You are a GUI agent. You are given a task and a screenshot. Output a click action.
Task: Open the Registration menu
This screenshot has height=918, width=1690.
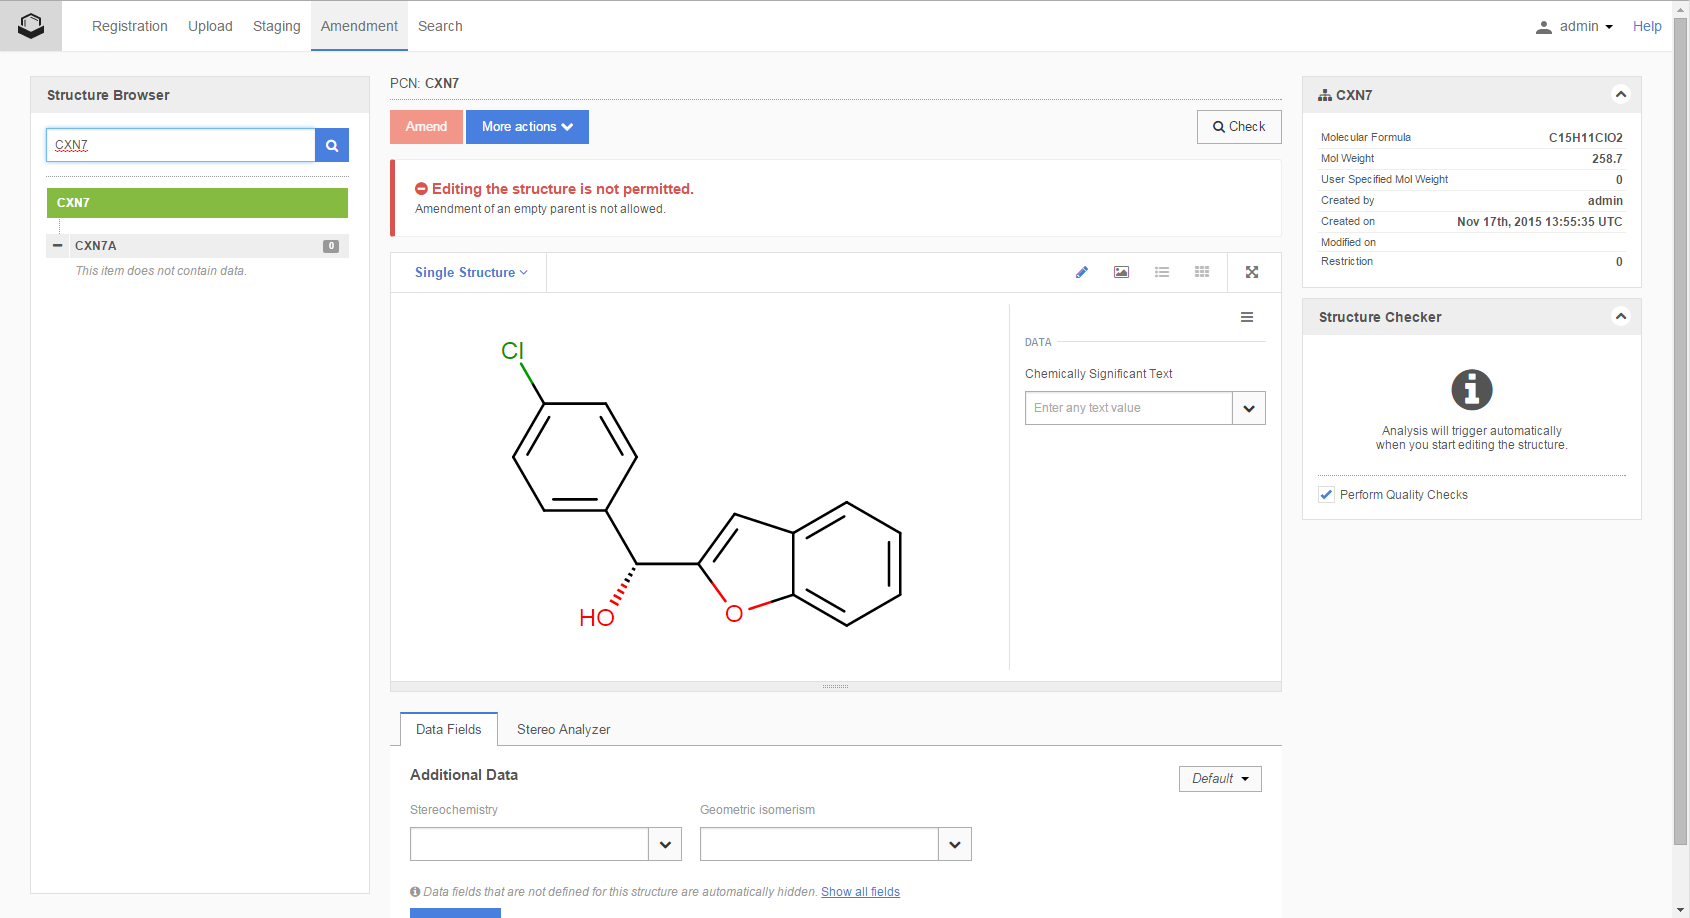click(129, 26)
